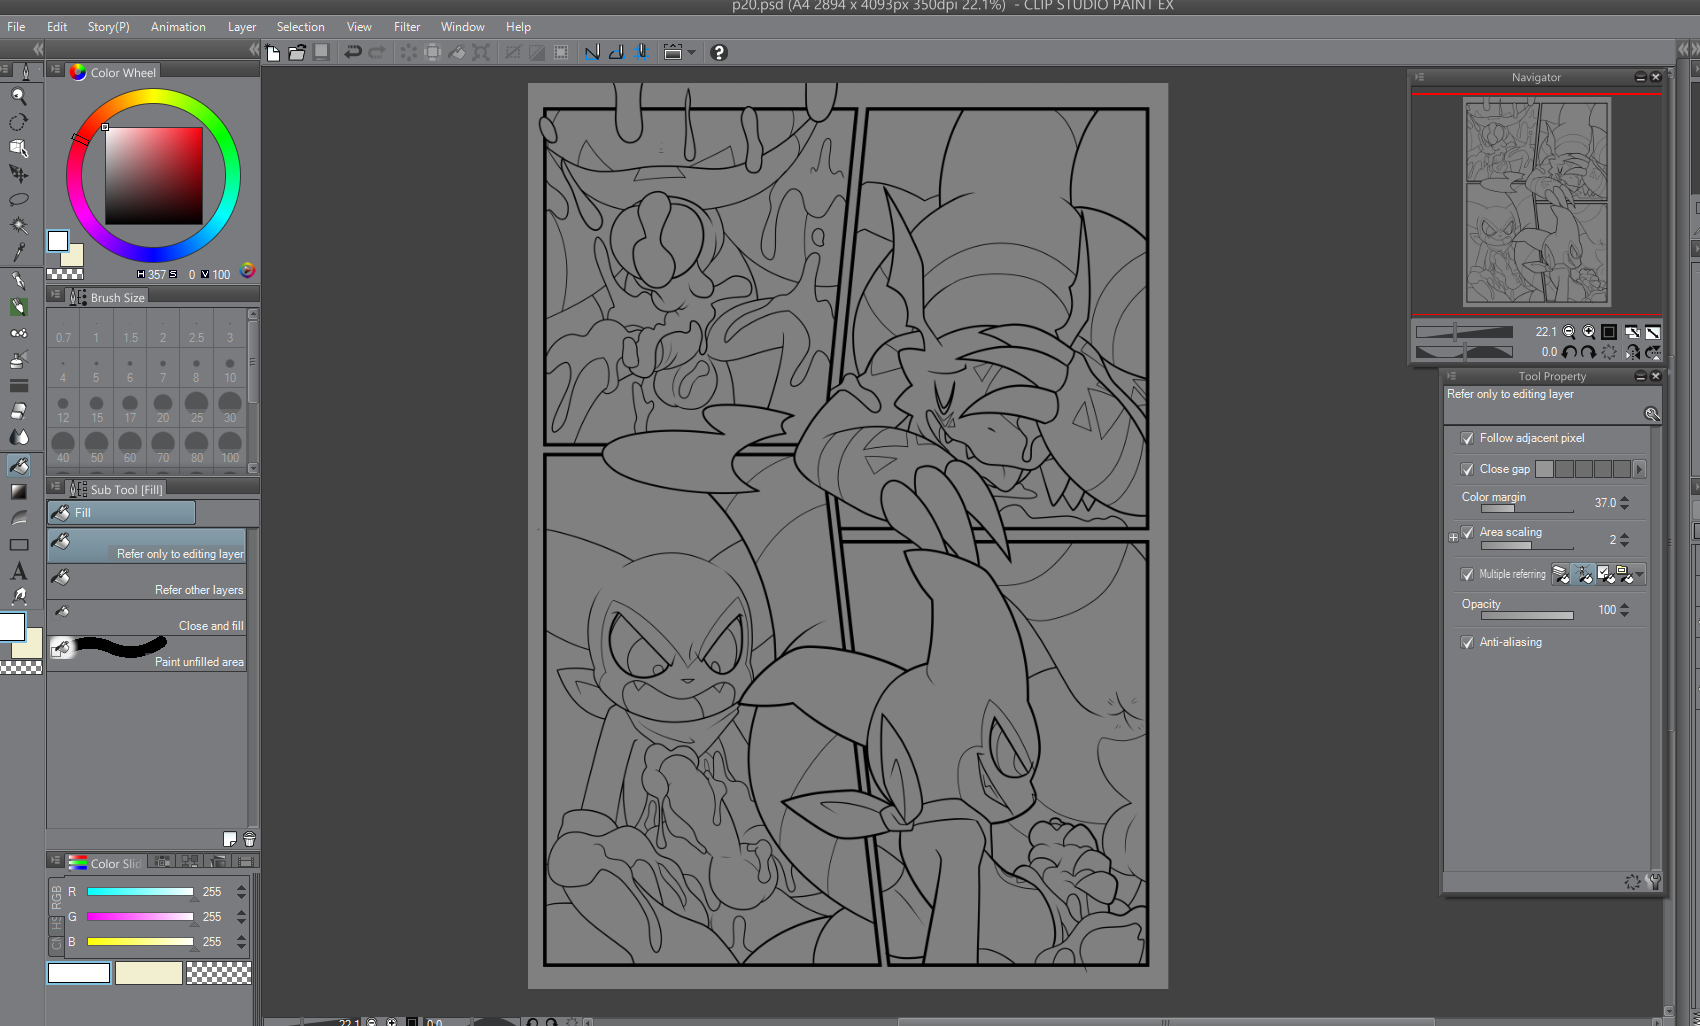Click the Redo arrow in toolbar
The width and height of the screenshot is (1700, 1026).
(x=376, y=52)
